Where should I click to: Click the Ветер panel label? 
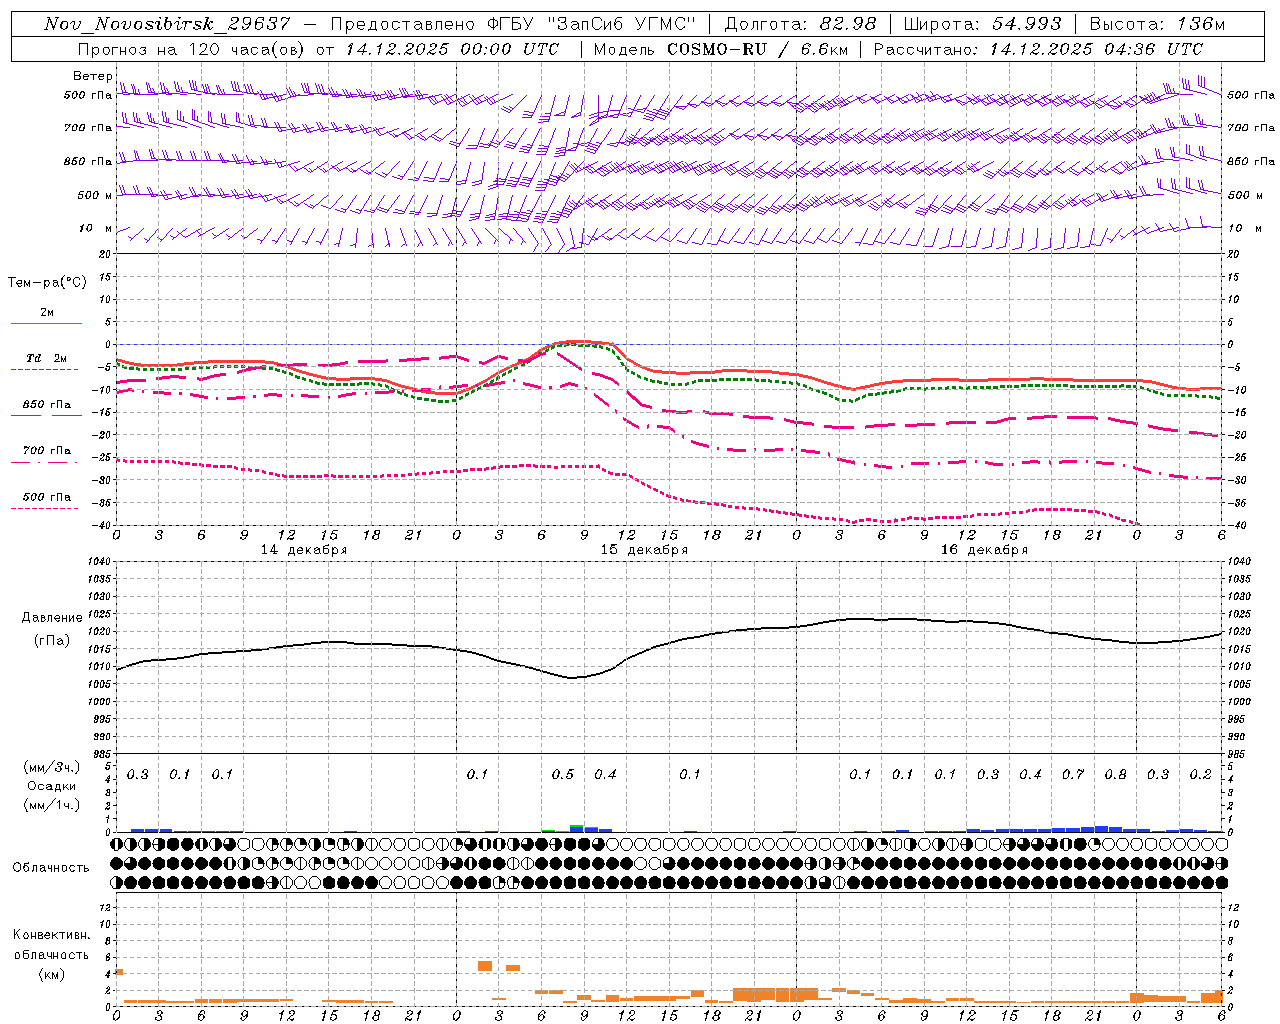[x=93, y=76]
